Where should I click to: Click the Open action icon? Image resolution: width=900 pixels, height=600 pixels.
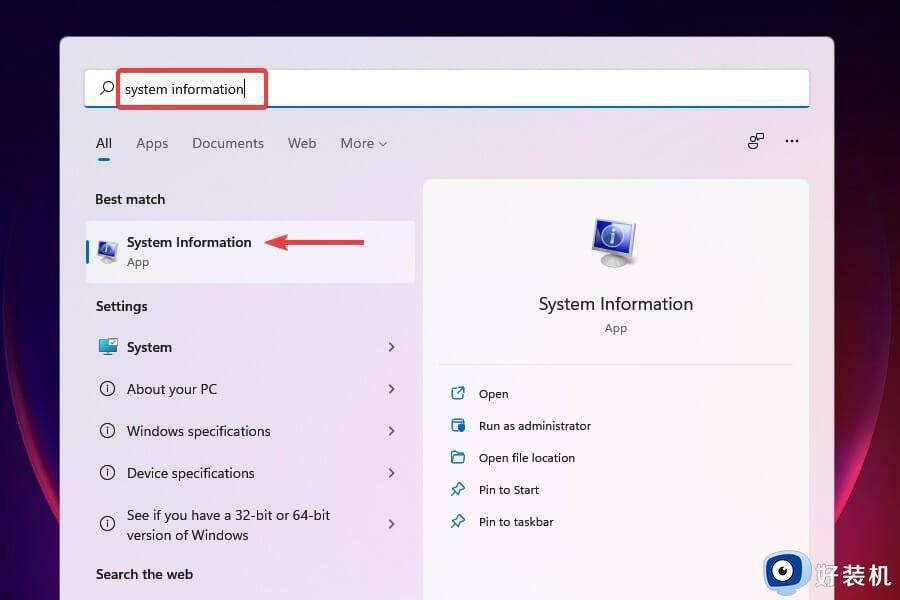(457, 393)
